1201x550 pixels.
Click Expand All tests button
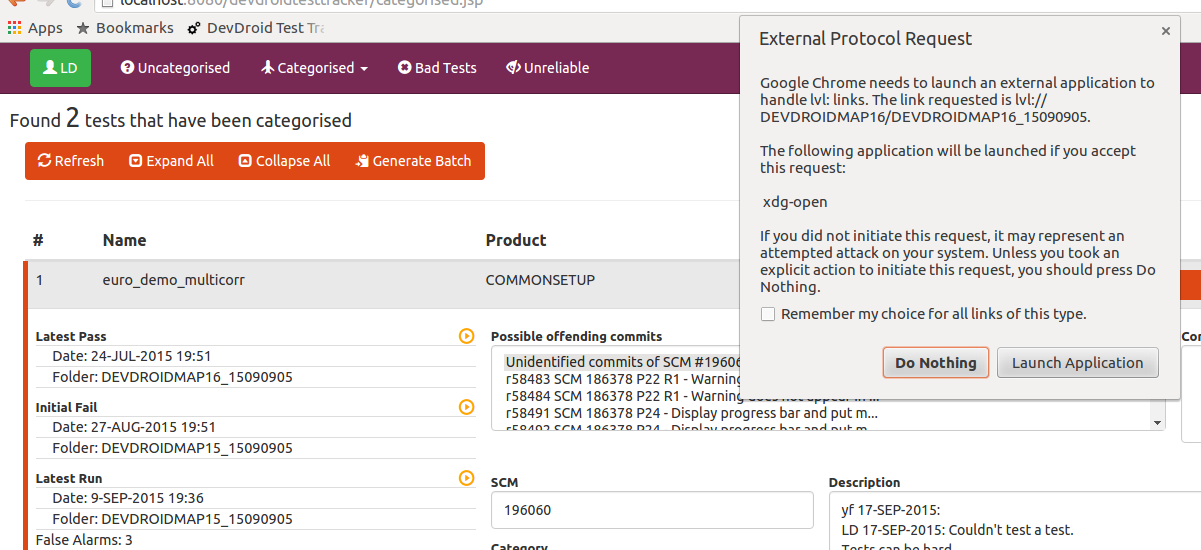pyautogui.click(x=171, y=161)
